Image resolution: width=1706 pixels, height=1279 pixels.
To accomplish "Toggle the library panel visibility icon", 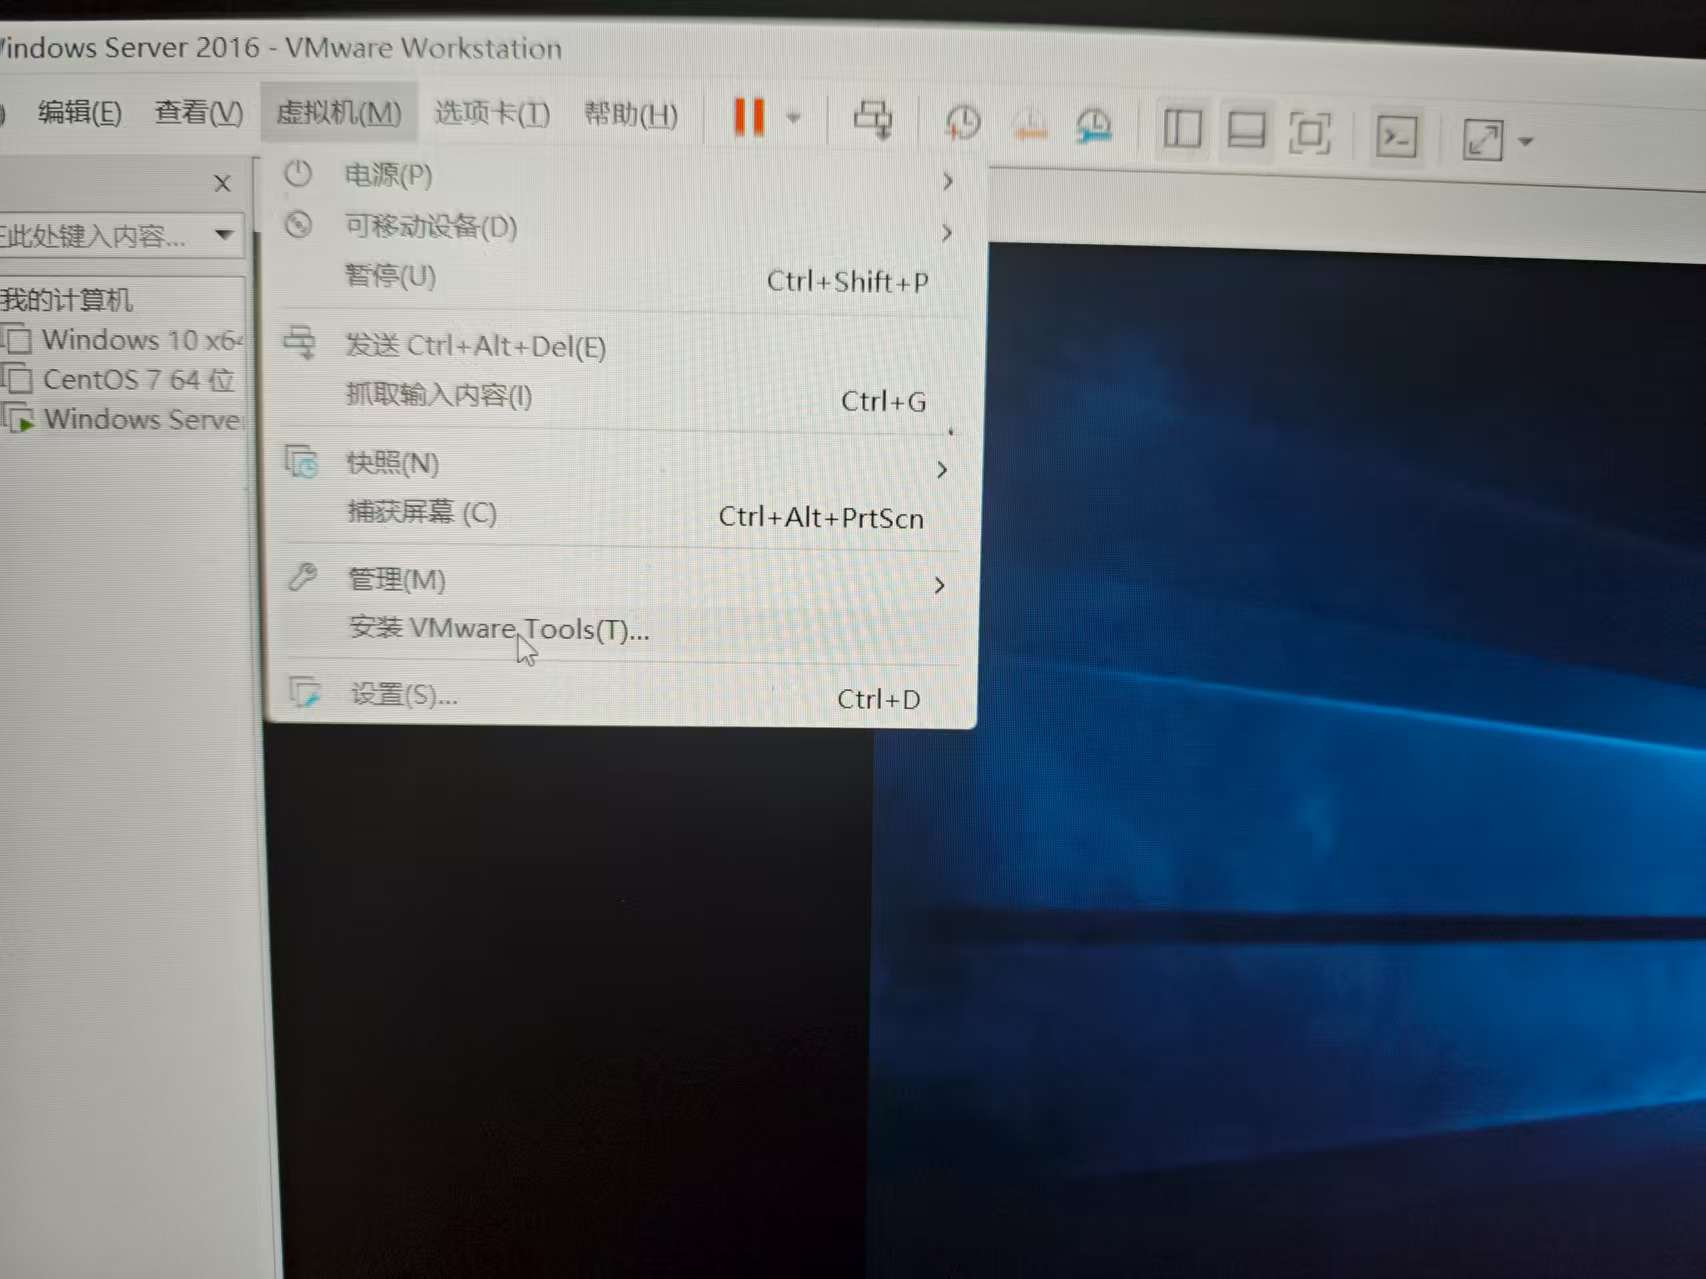I will click(1182, 128).
